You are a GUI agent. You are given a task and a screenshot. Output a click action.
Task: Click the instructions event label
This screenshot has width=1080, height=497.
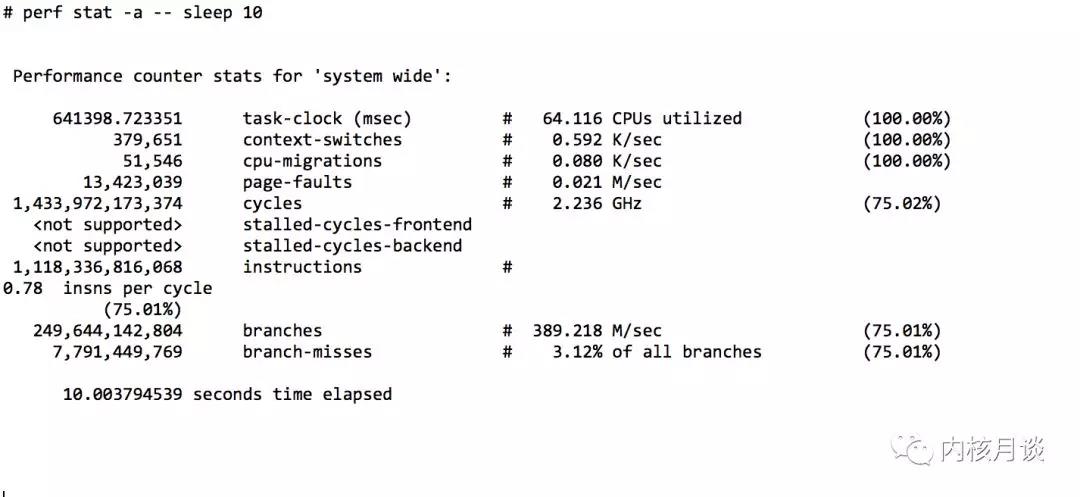tap(302, 267)
